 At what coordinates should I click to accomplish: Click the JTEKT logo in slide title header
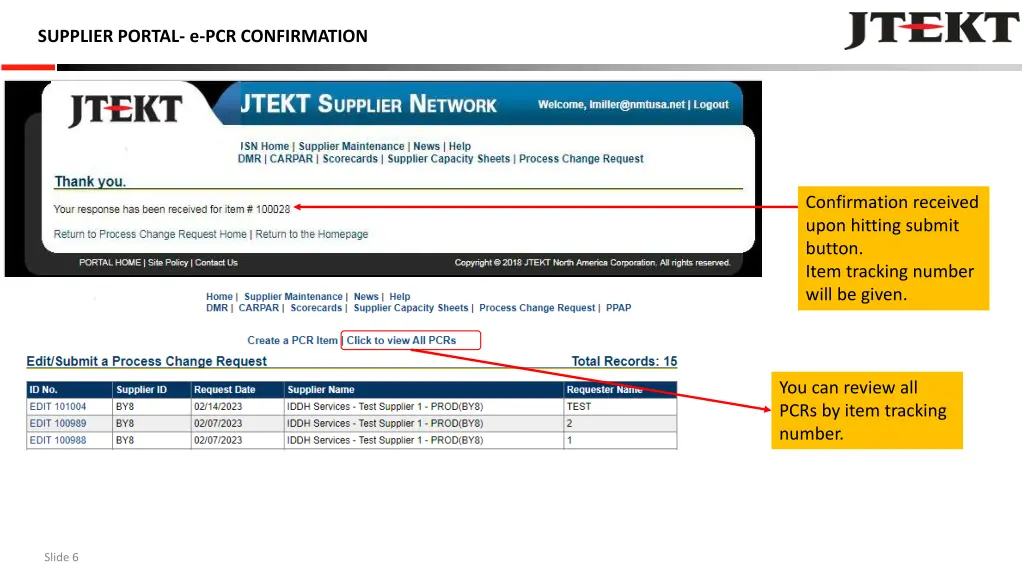[x=931, y=29]
